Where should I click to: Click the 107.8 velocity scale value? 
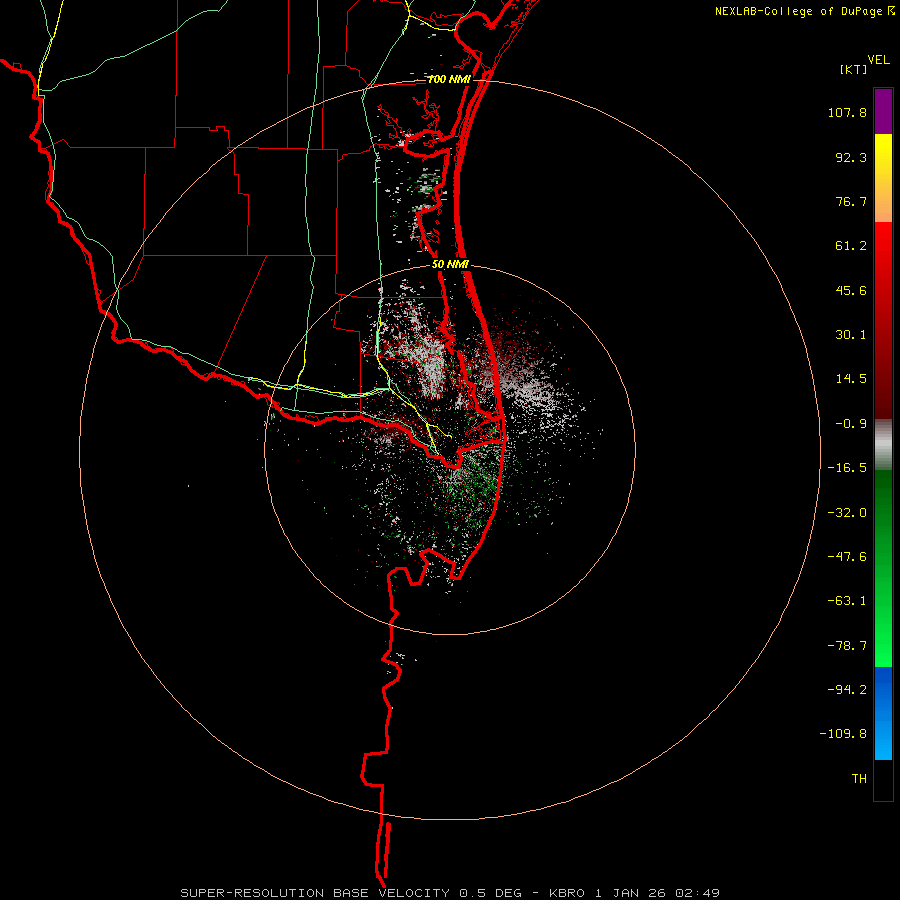[847, 112]
